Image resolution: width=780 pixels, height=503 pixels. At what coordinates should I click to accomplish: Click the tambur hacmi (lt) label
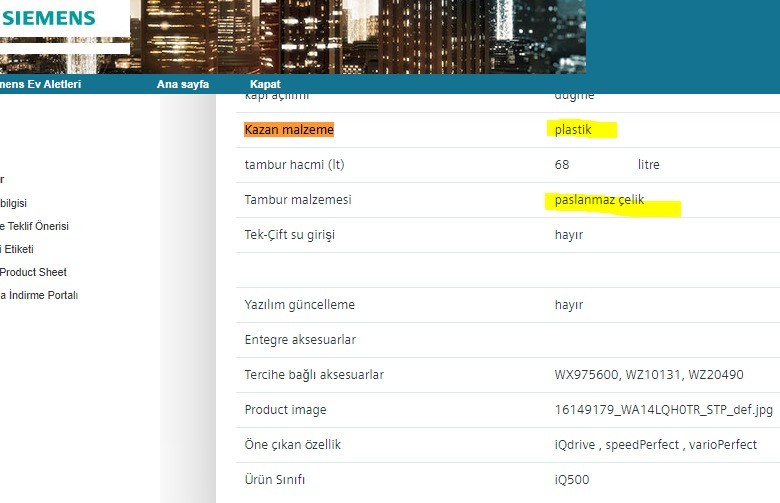tap(294, 165)
